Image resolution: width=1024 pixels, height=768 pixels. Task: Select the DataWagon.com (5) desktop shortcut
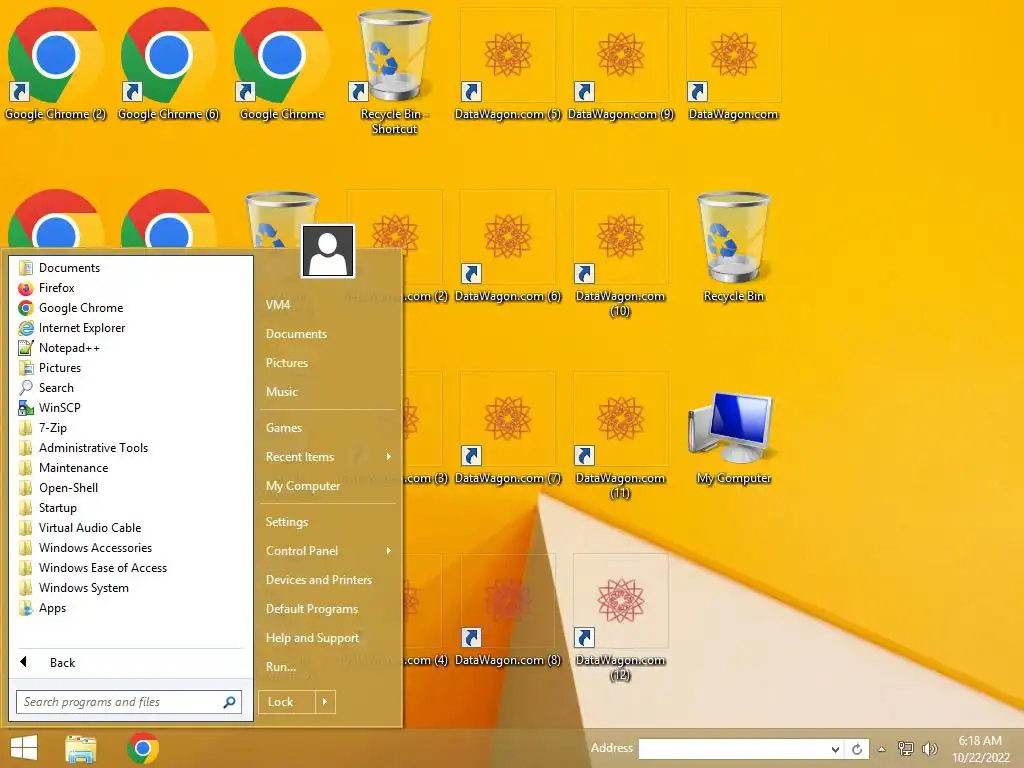coord(507,64)
